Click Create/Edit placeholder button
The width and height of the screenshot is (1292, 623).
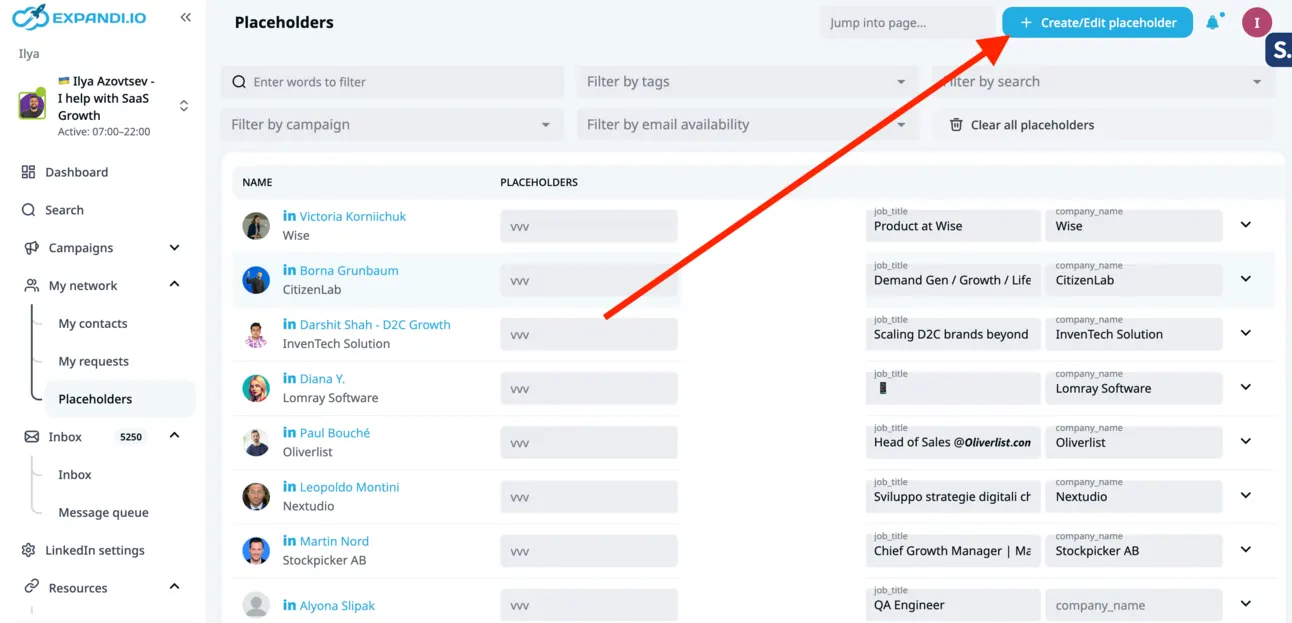[1097, 22]
